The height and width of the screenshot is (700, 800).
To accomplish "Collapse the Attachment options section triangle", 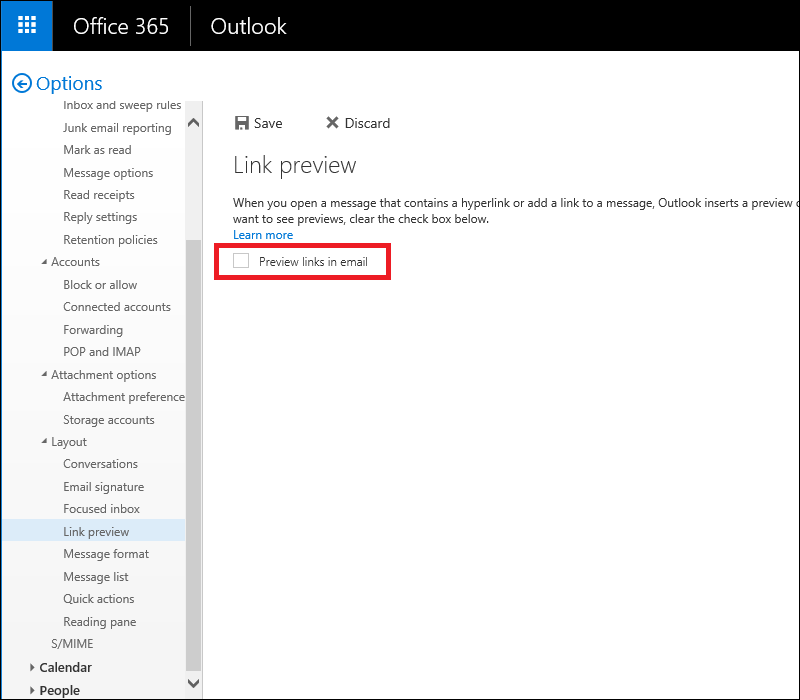I will (x=44, y=374).
